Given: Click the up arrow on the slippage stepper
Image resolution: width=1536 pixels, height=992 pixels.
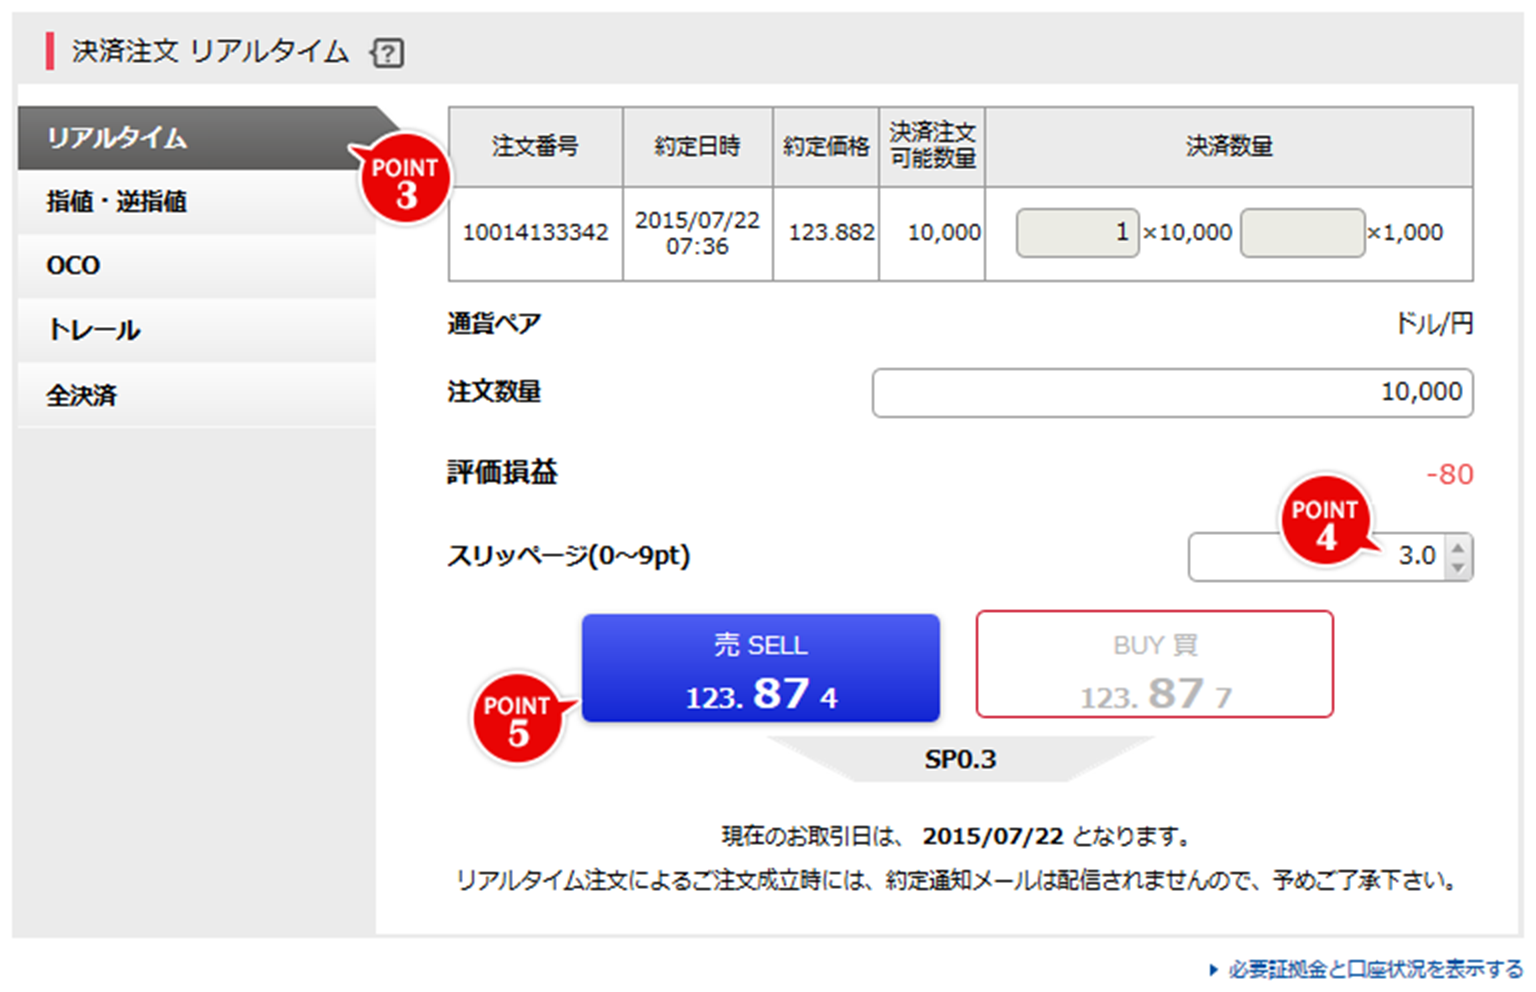Looking at the screenshot, I should tap(1459, 548).
